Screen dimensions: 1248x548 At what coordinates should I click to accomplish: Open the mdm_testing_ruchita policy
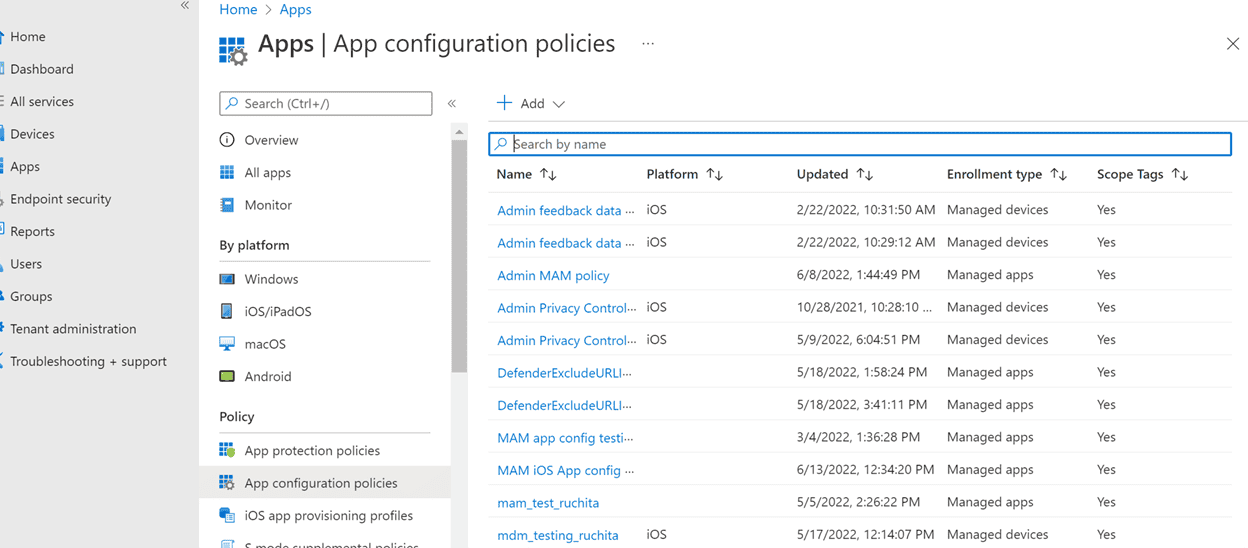pos(558,535)
